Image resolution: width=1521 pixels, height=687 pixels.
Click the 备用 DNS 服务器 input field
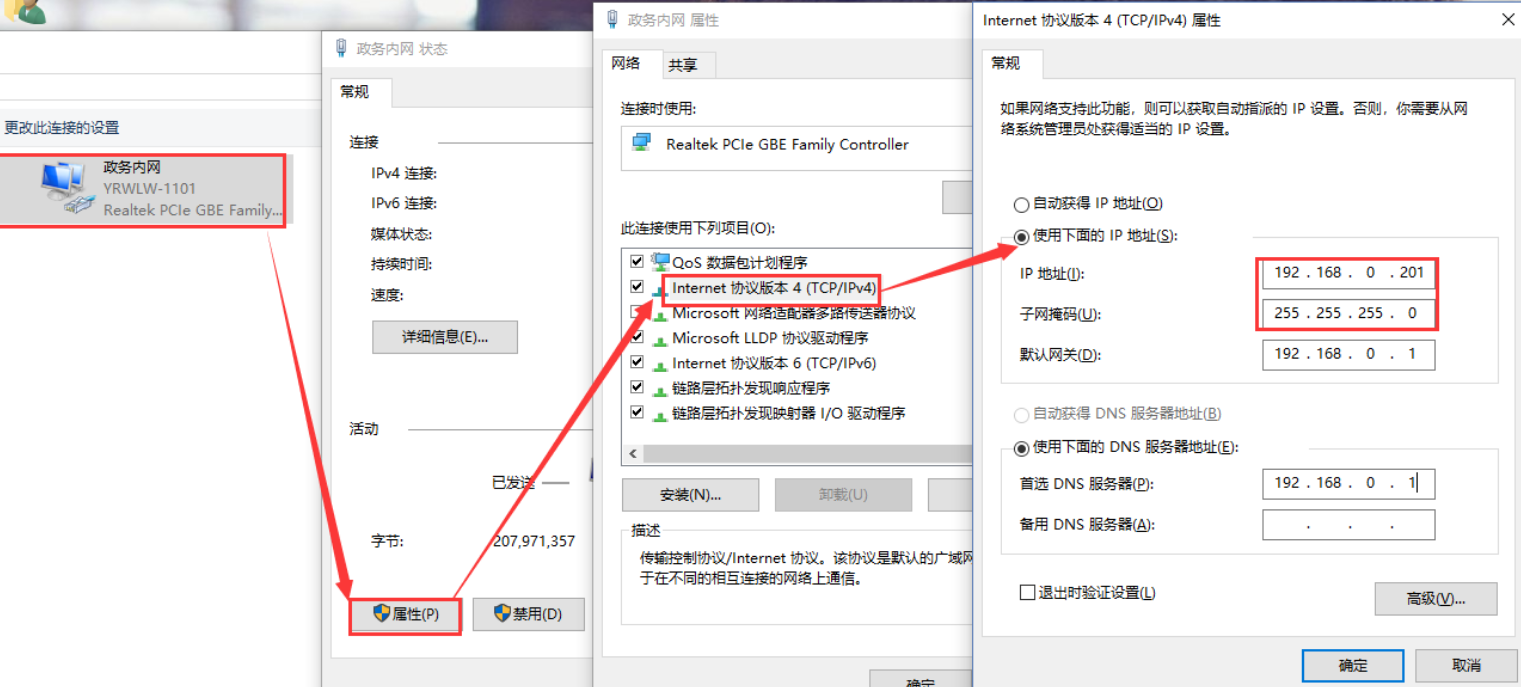1348,524
